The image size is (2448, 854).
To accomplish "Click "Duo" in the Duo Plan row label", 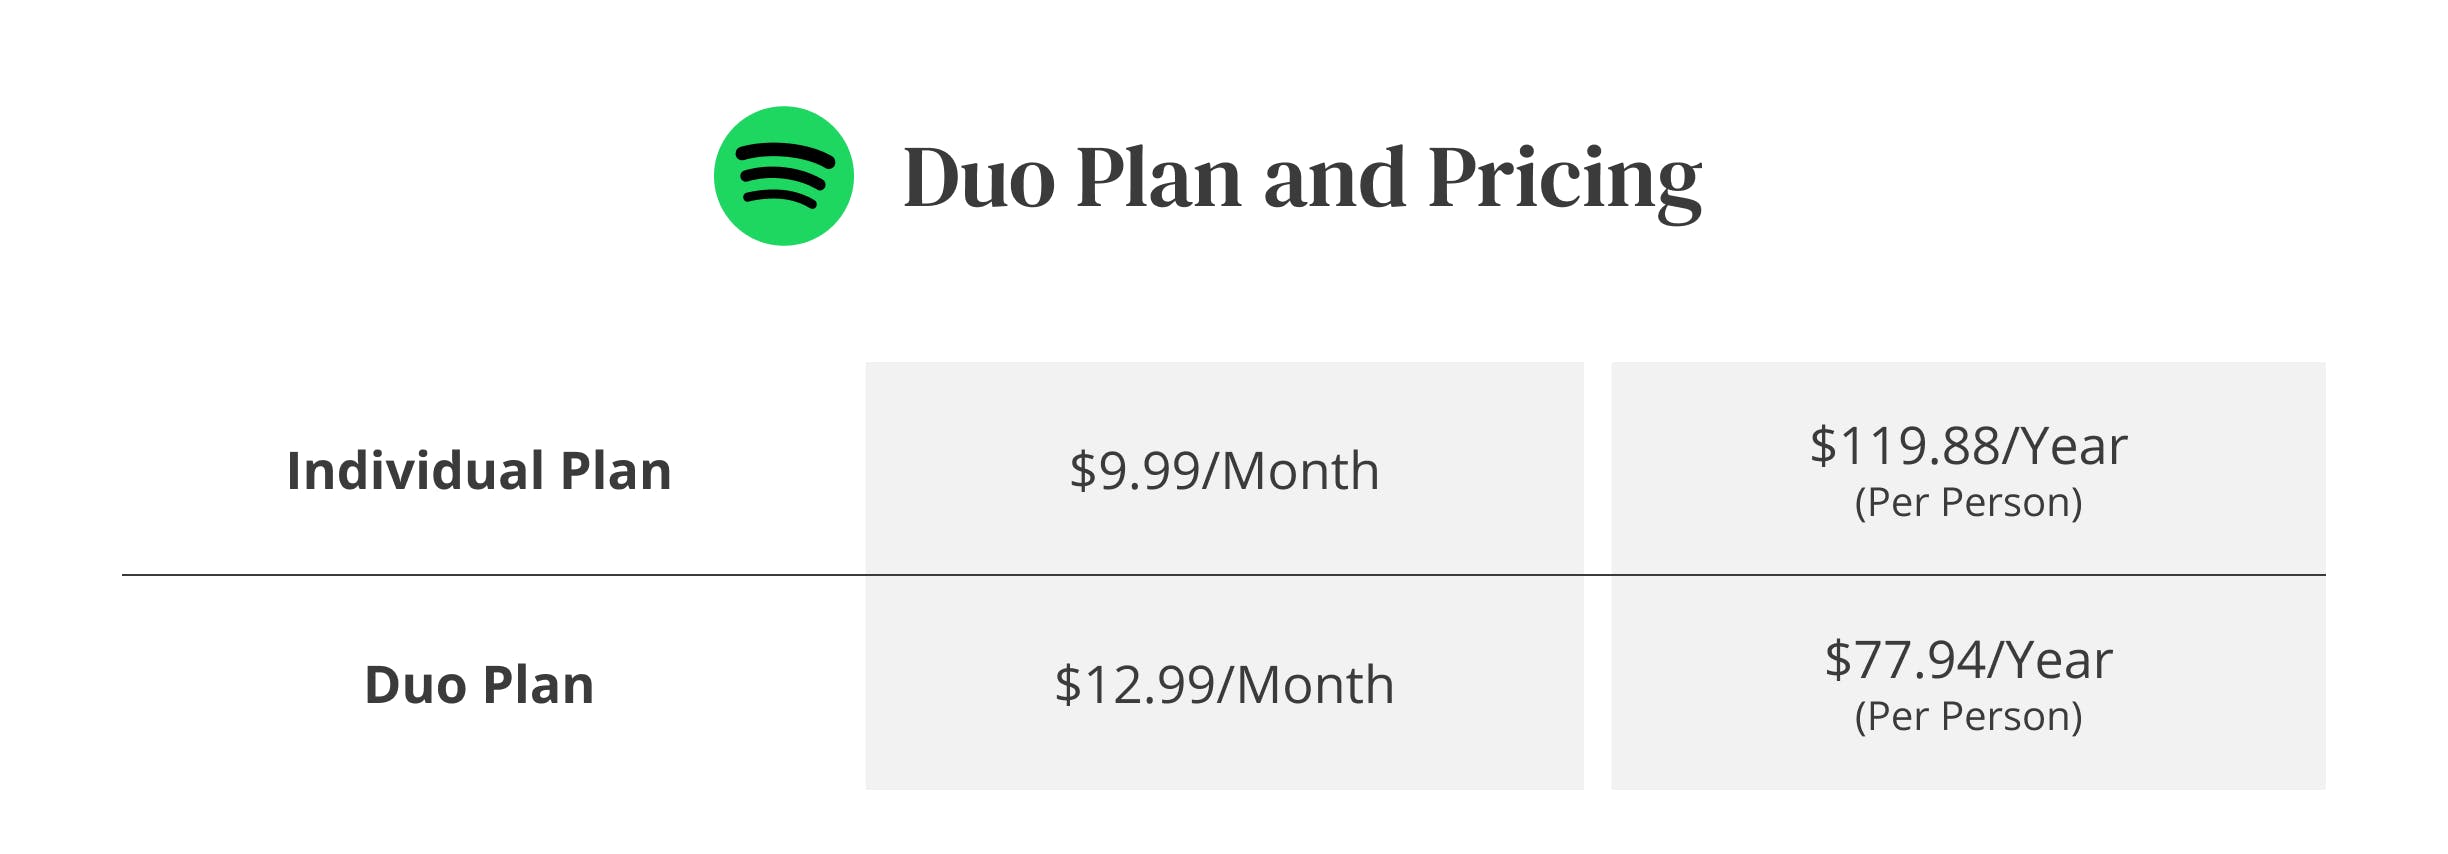I will pos(415,685).
